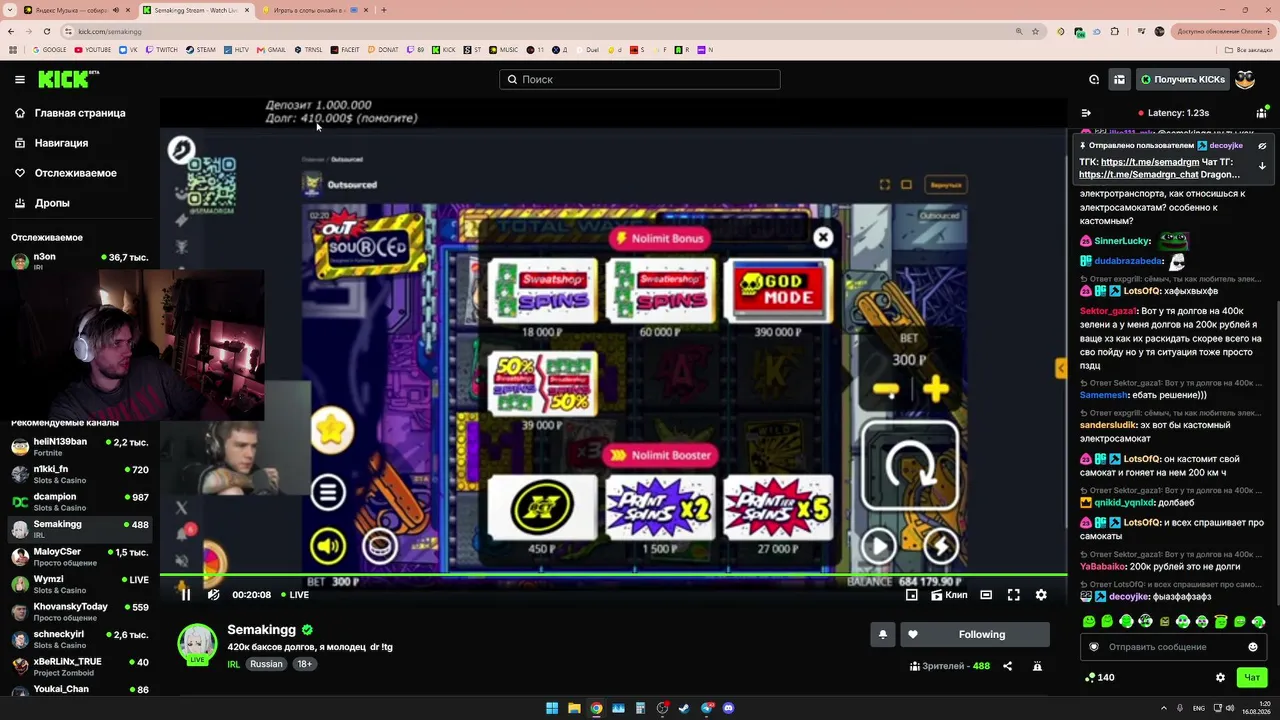Open Discord from the taskbar
Viewport: 1280px width, 720px height.
(728, 708)
